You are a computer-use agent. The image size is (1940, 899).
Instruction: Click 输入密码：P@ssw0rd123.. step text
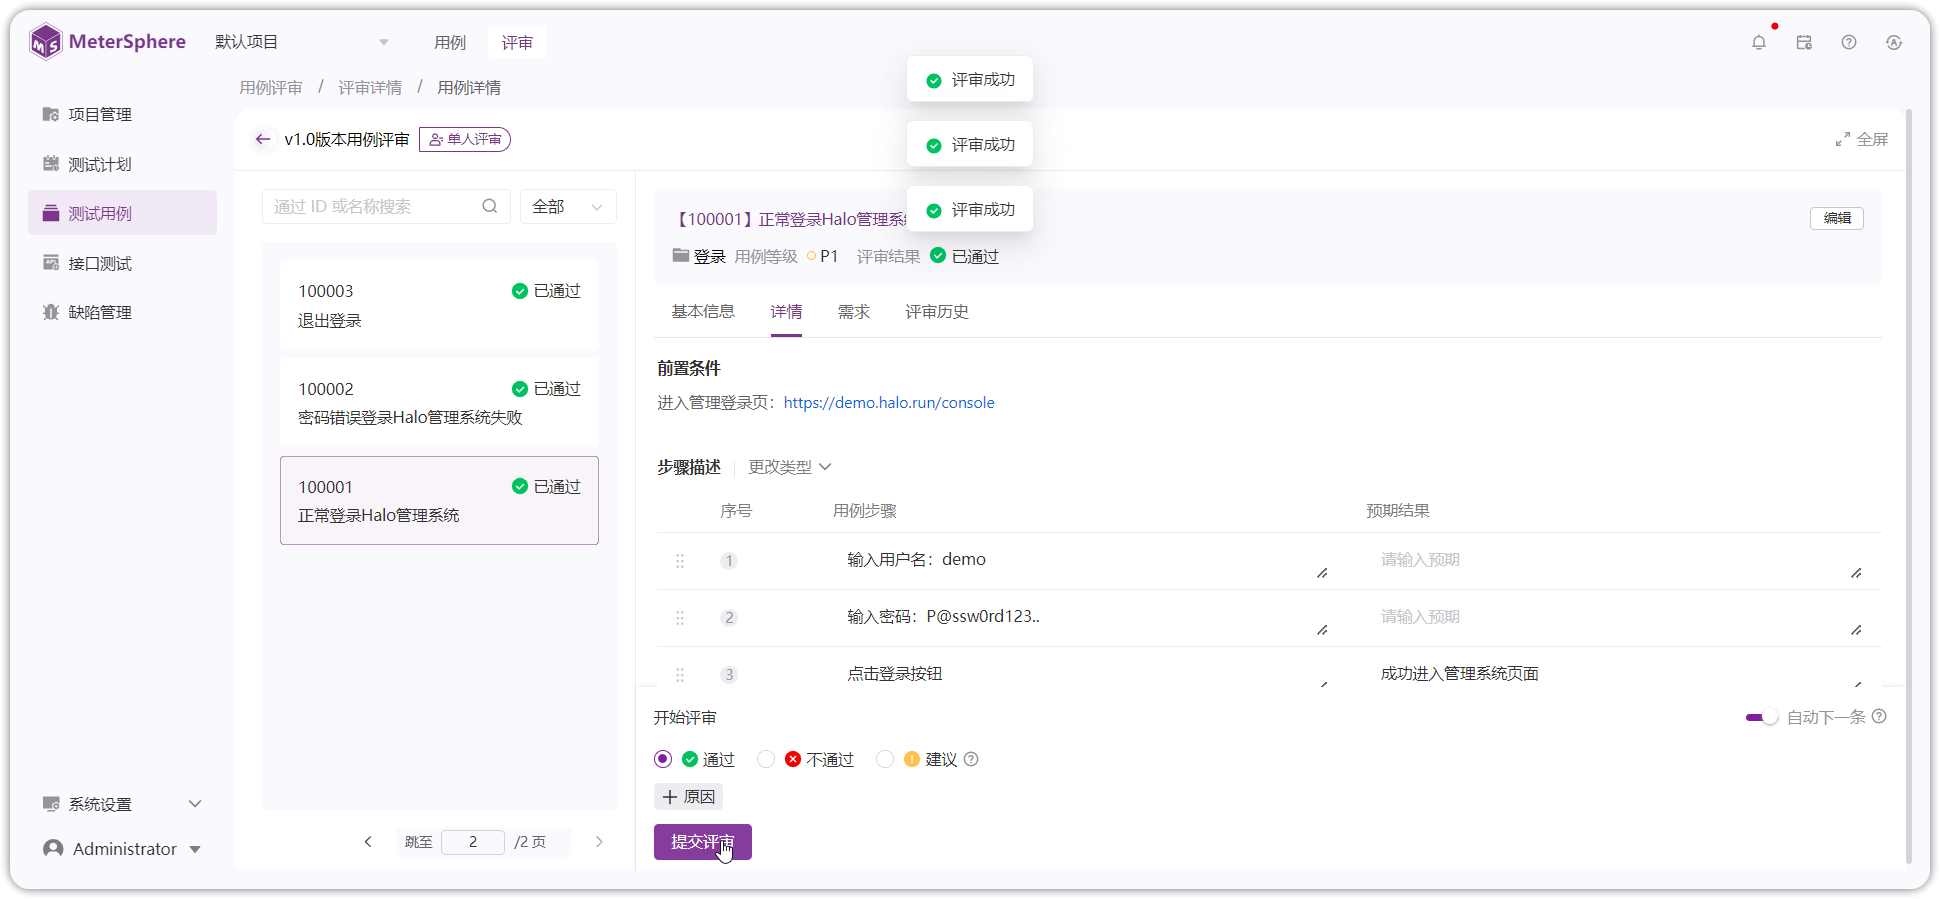click(943, 617)
